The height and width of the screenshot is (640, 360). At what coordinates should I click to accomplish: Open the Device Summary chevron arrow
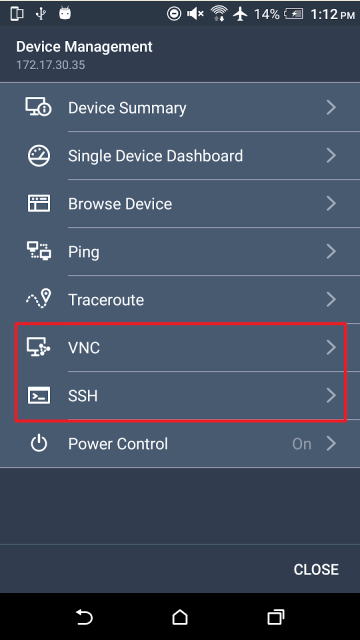coord(331,107)
